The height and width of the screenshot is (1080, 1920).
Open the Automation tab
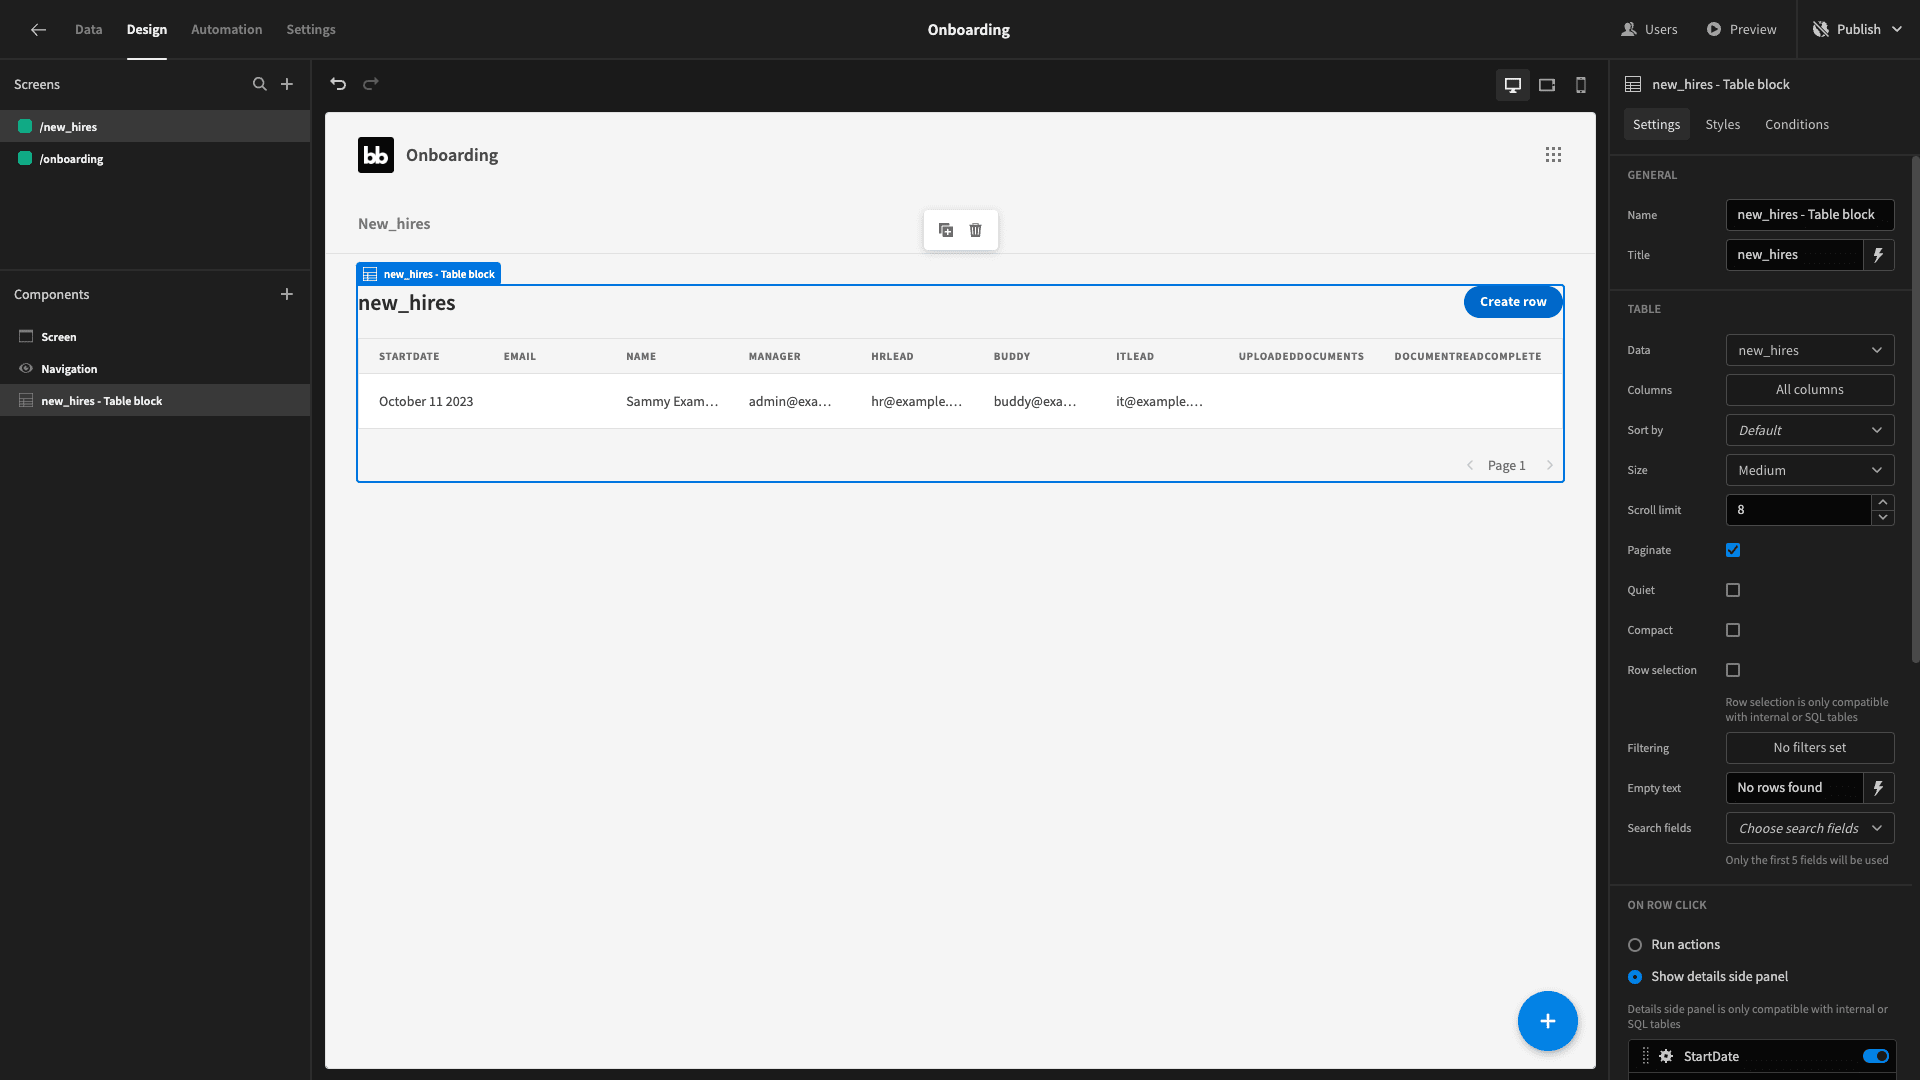pos(227,30)
